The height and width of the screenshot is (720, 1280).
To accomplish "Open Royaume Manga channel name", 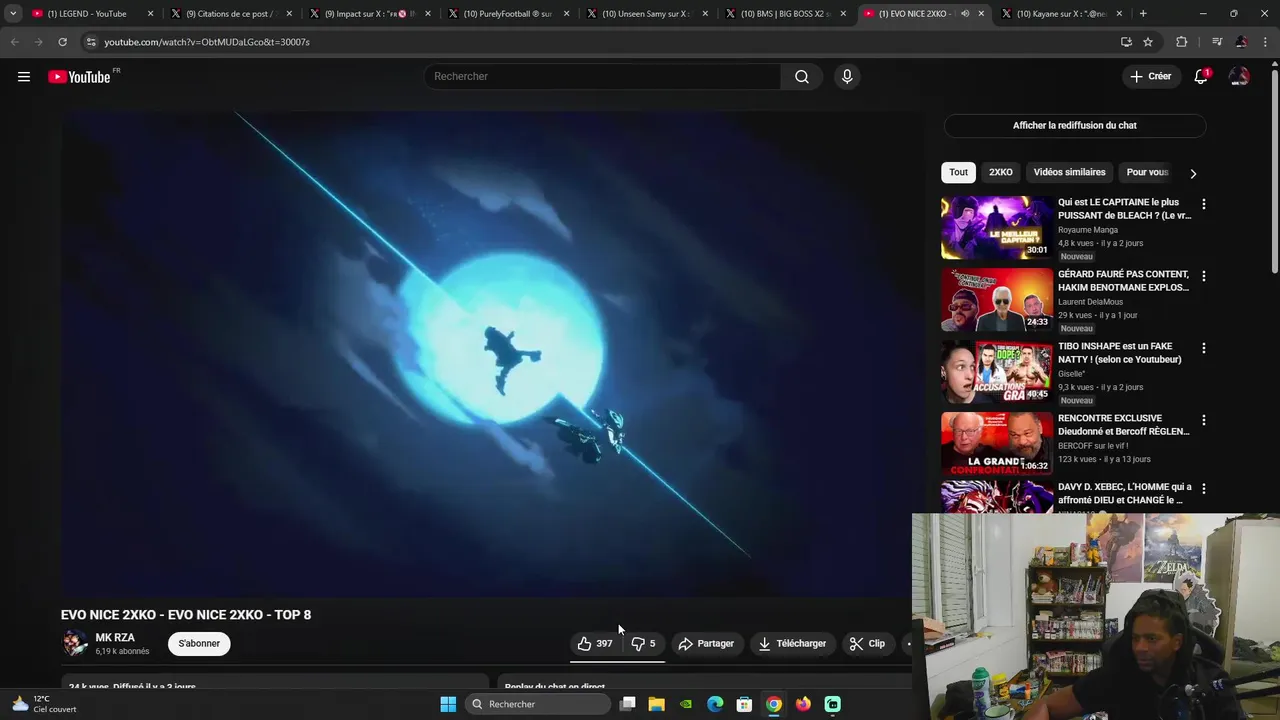I will [x=1088, y=230].
